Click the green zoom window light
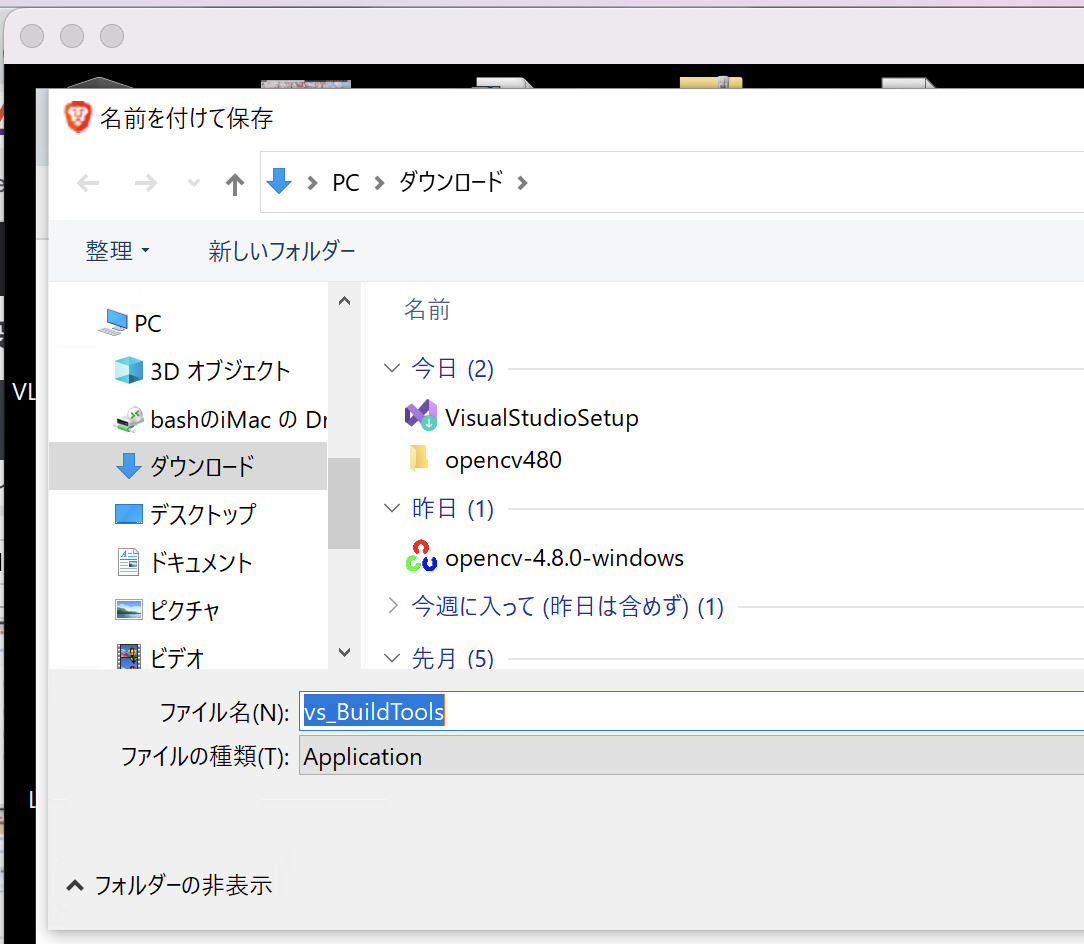This screenshot has height=944, width=1084. (112, 36)
